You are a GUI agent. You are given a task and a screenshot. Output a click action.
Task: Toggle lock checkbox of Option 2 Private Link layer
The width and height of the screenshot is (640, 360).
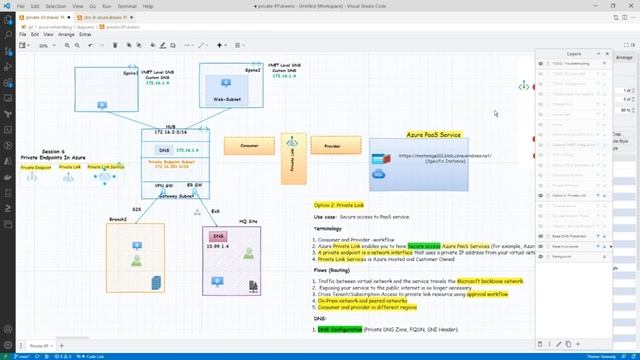coord(548,196)
